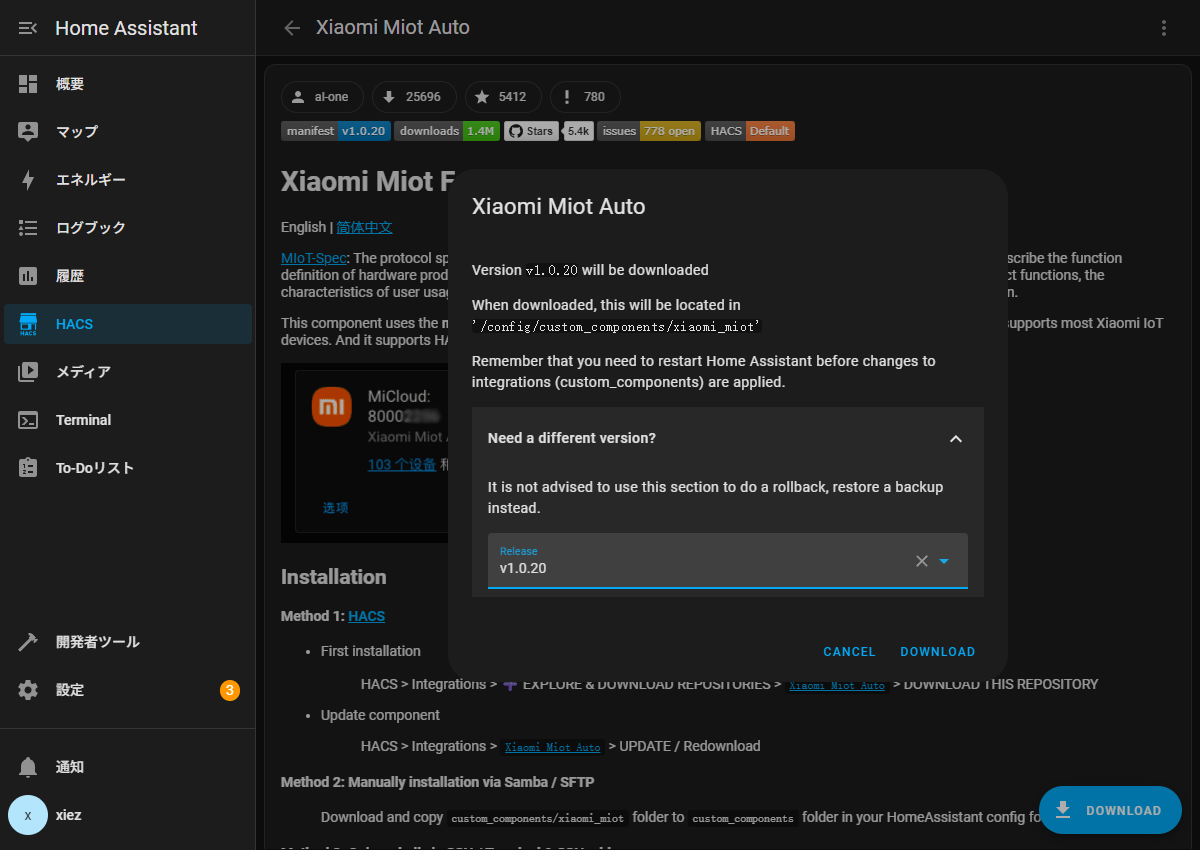Open the ログブック logbook list icon

28,228
